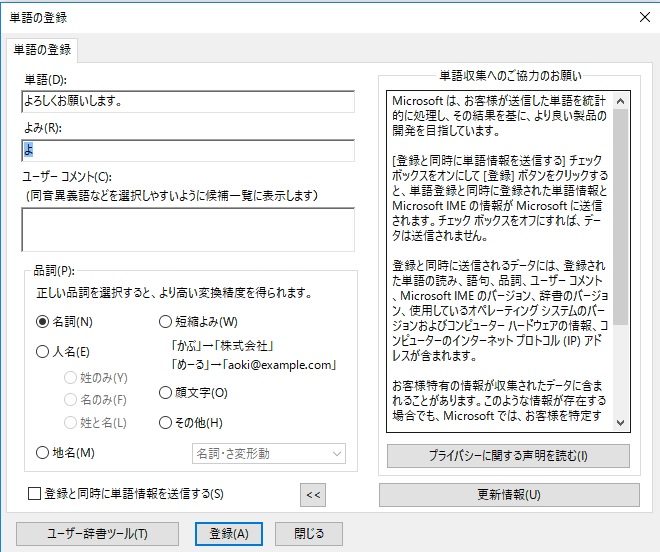Close the 単語の登録 dialog window
The height and width of the screenshot is (552, 660).
(x=645, y=17)
